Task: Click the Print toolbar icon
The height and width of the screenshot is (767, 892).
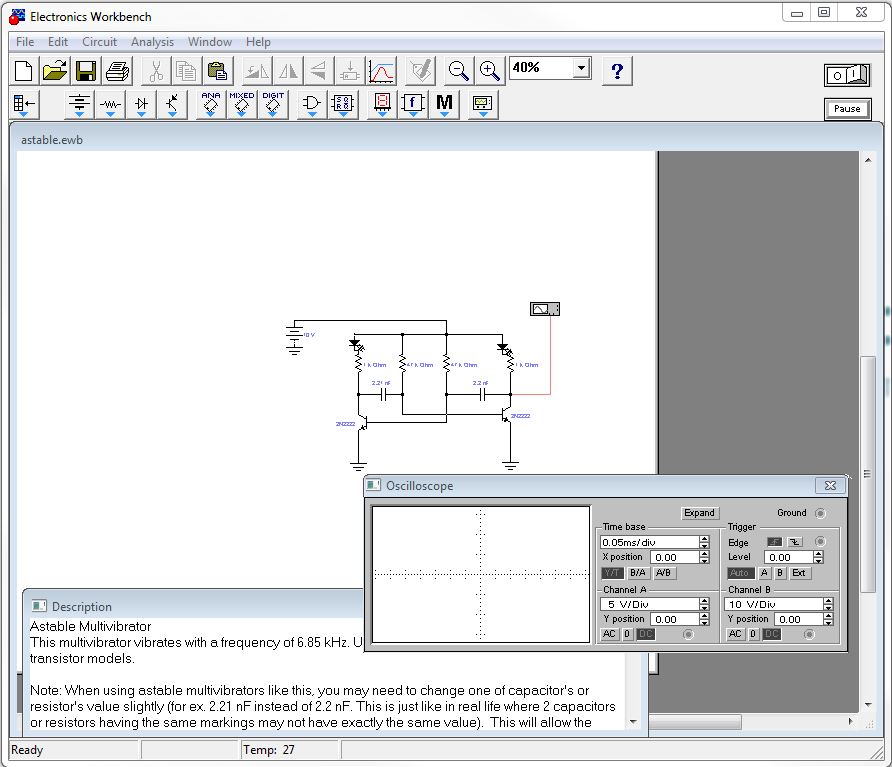Action: 117,70
